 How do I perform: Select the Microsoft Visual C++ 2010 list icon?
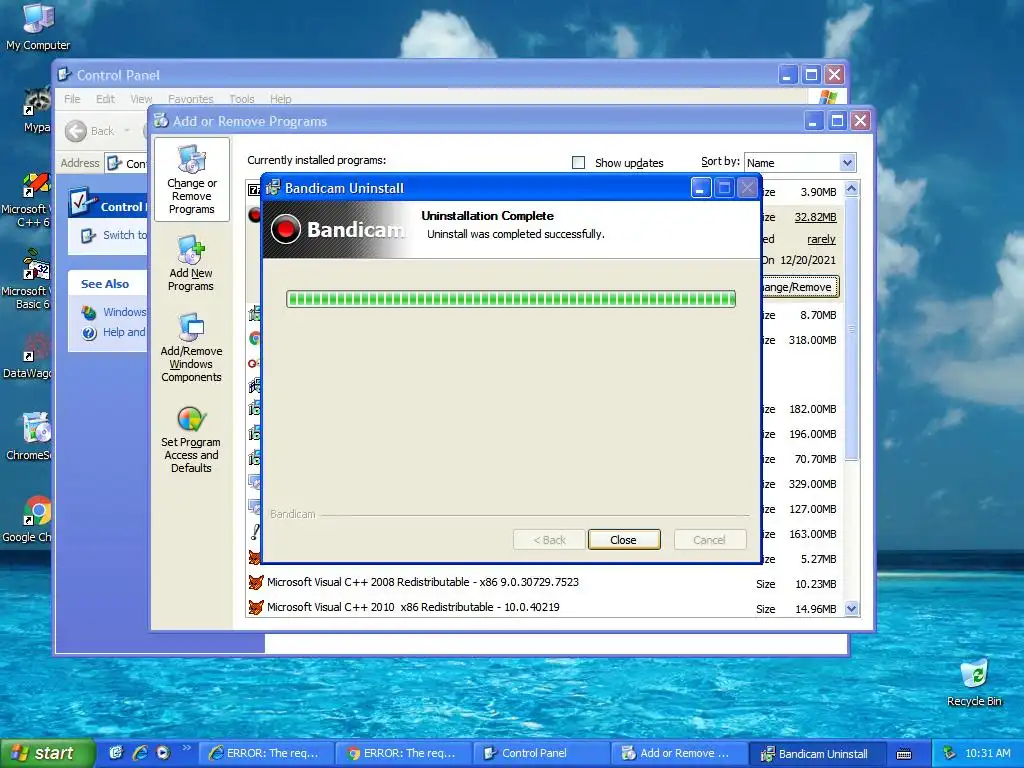255,607
